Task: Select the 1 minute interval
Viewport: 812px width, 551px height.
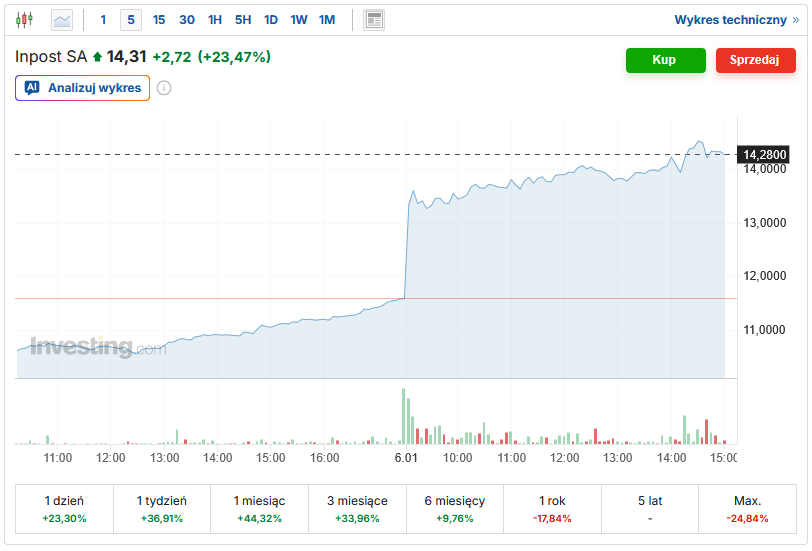Action: pyautogui.click(x=103, y=20)
